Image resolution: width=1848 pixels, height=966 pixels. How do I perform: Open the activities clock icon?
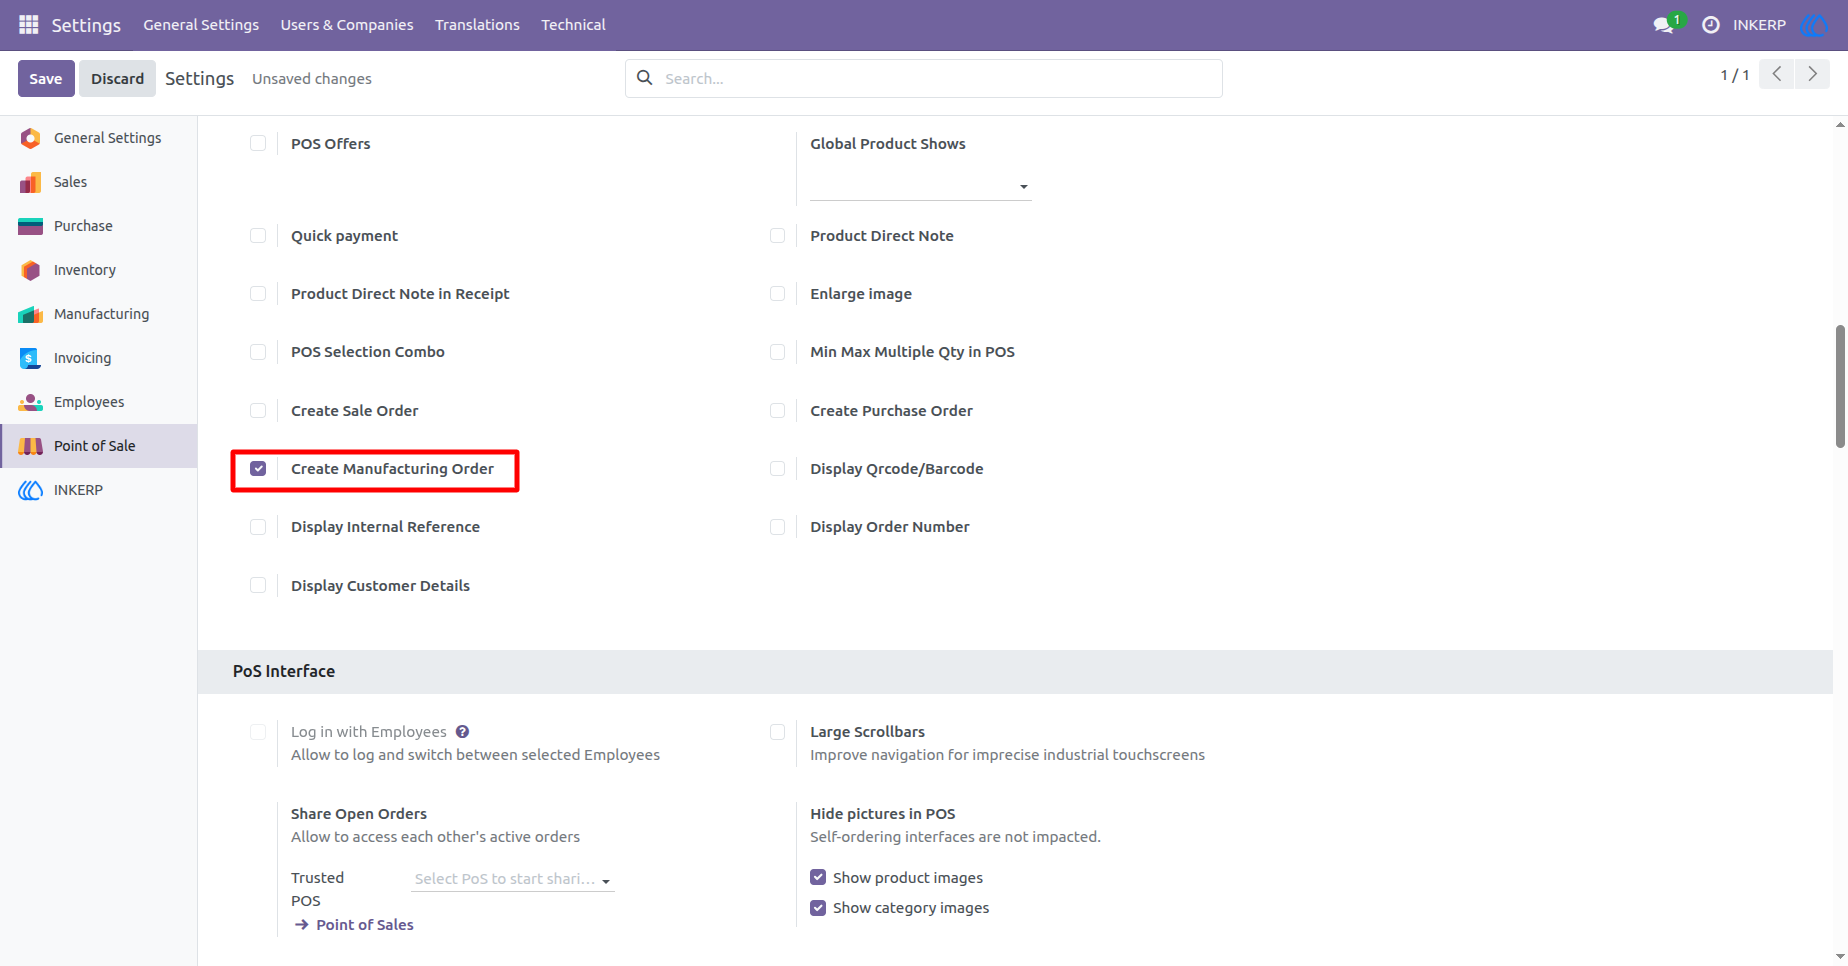tap(1711, 25)
